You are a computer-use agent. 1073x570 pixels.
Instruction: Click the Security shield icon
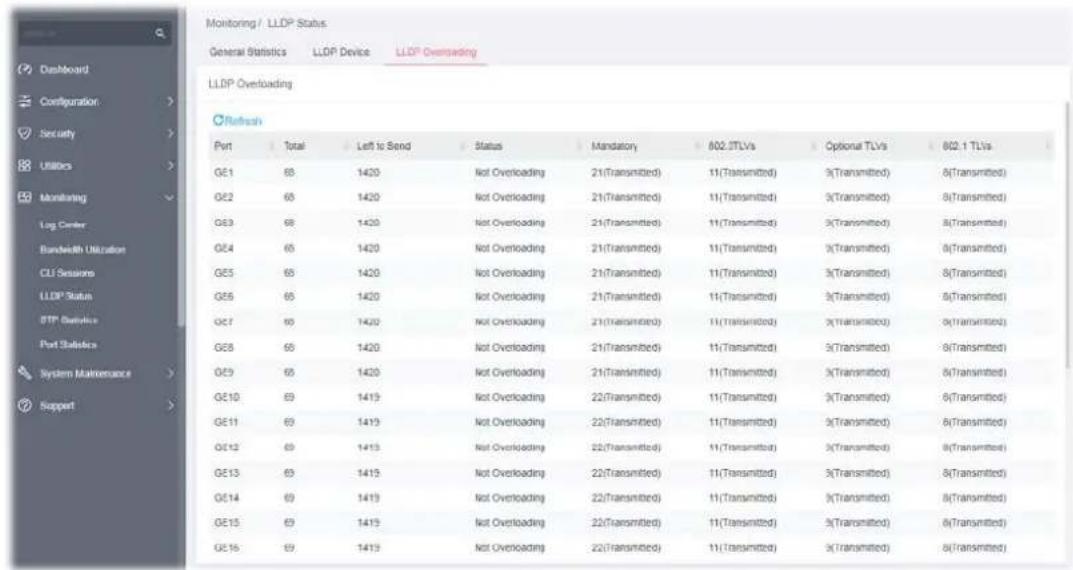coord(25,133)
